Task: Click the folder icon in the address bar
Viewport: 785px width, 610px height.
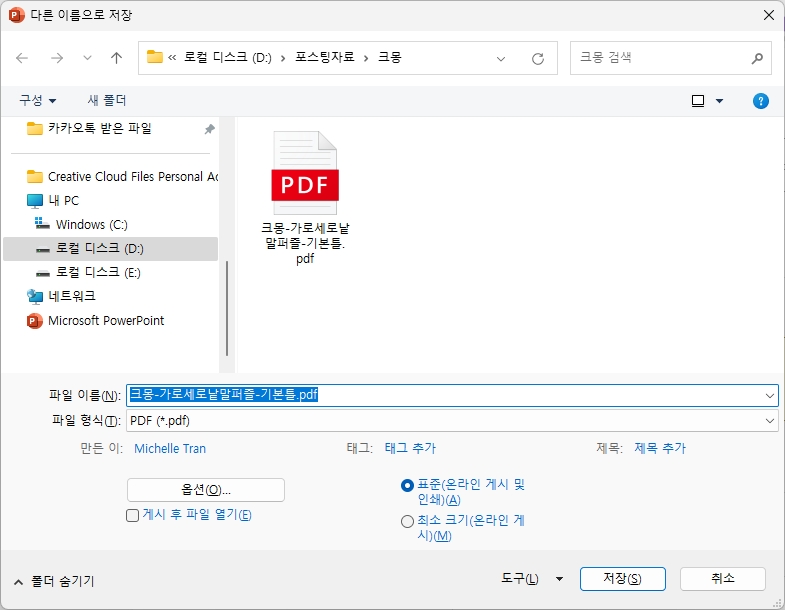Action: point(155,57)
